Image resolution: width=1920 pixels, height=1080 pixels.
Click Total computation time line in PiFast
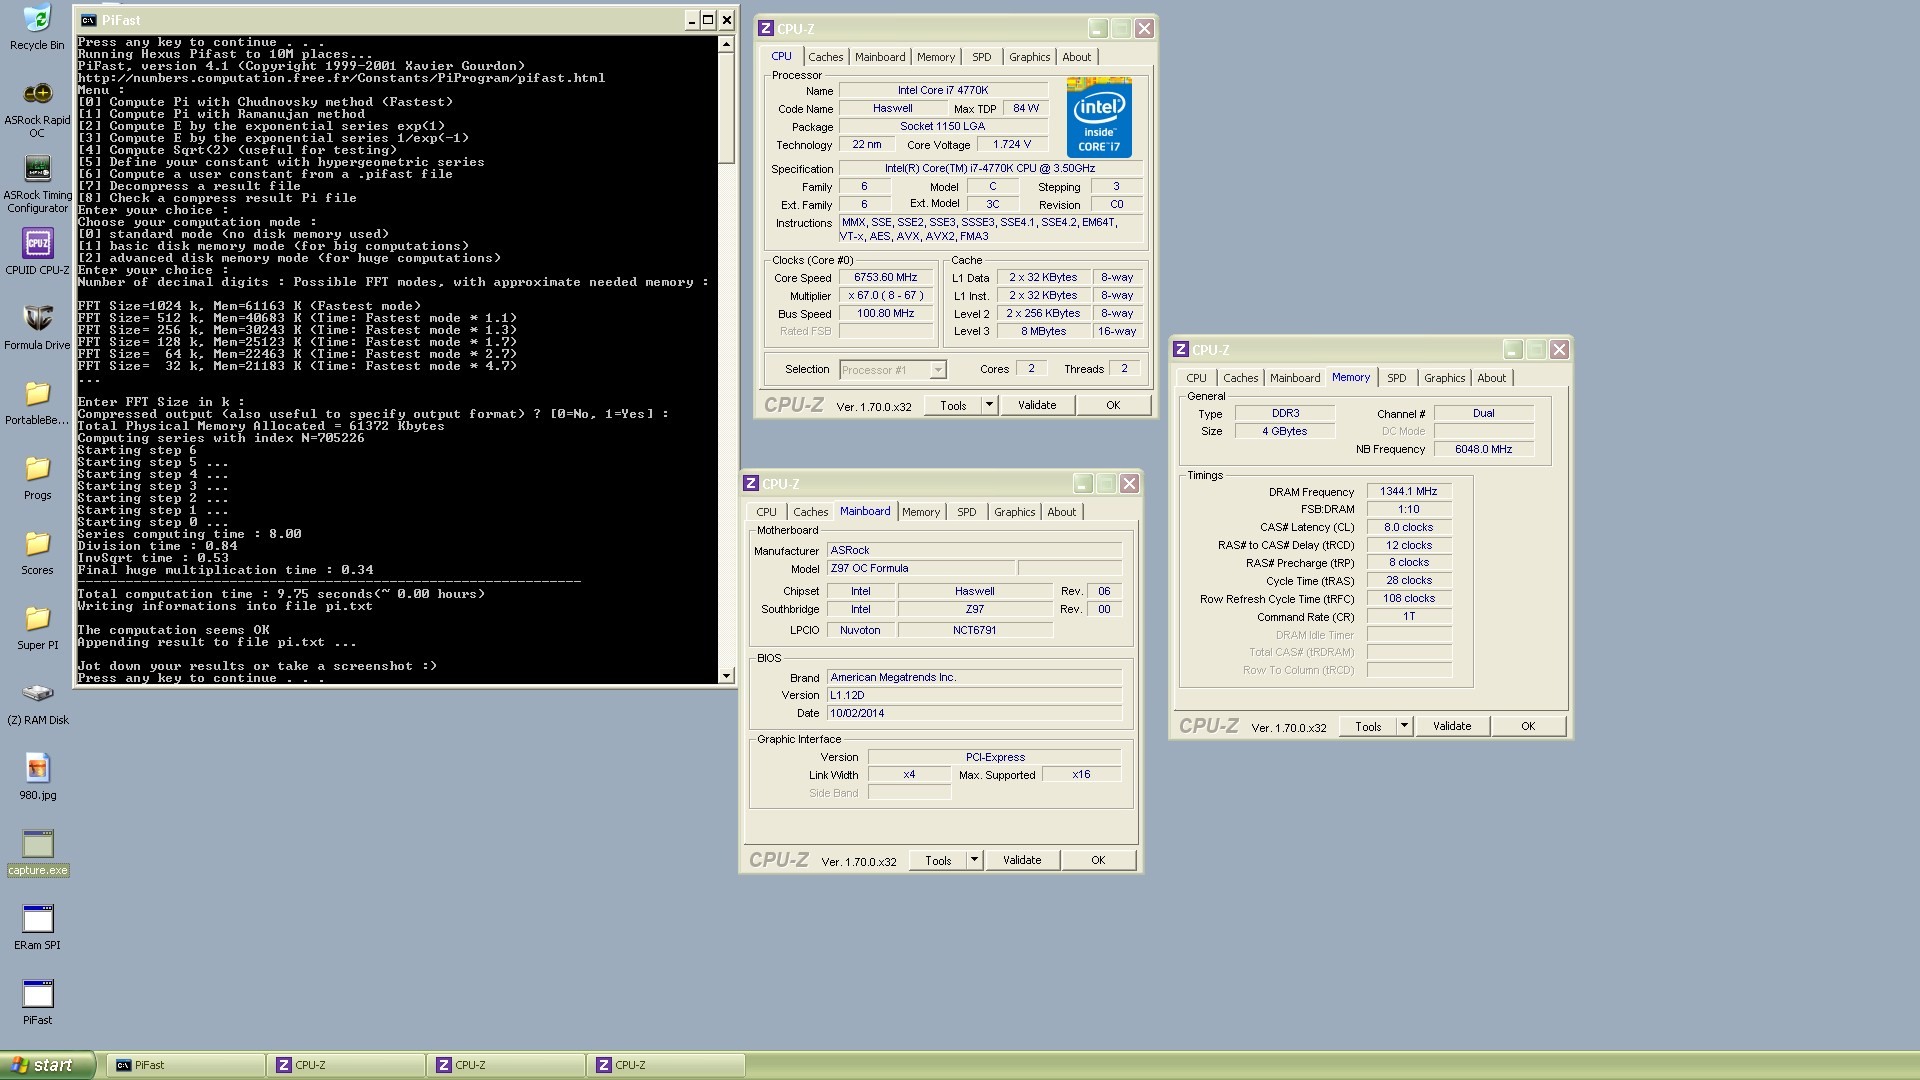click(x=281, y=594)
